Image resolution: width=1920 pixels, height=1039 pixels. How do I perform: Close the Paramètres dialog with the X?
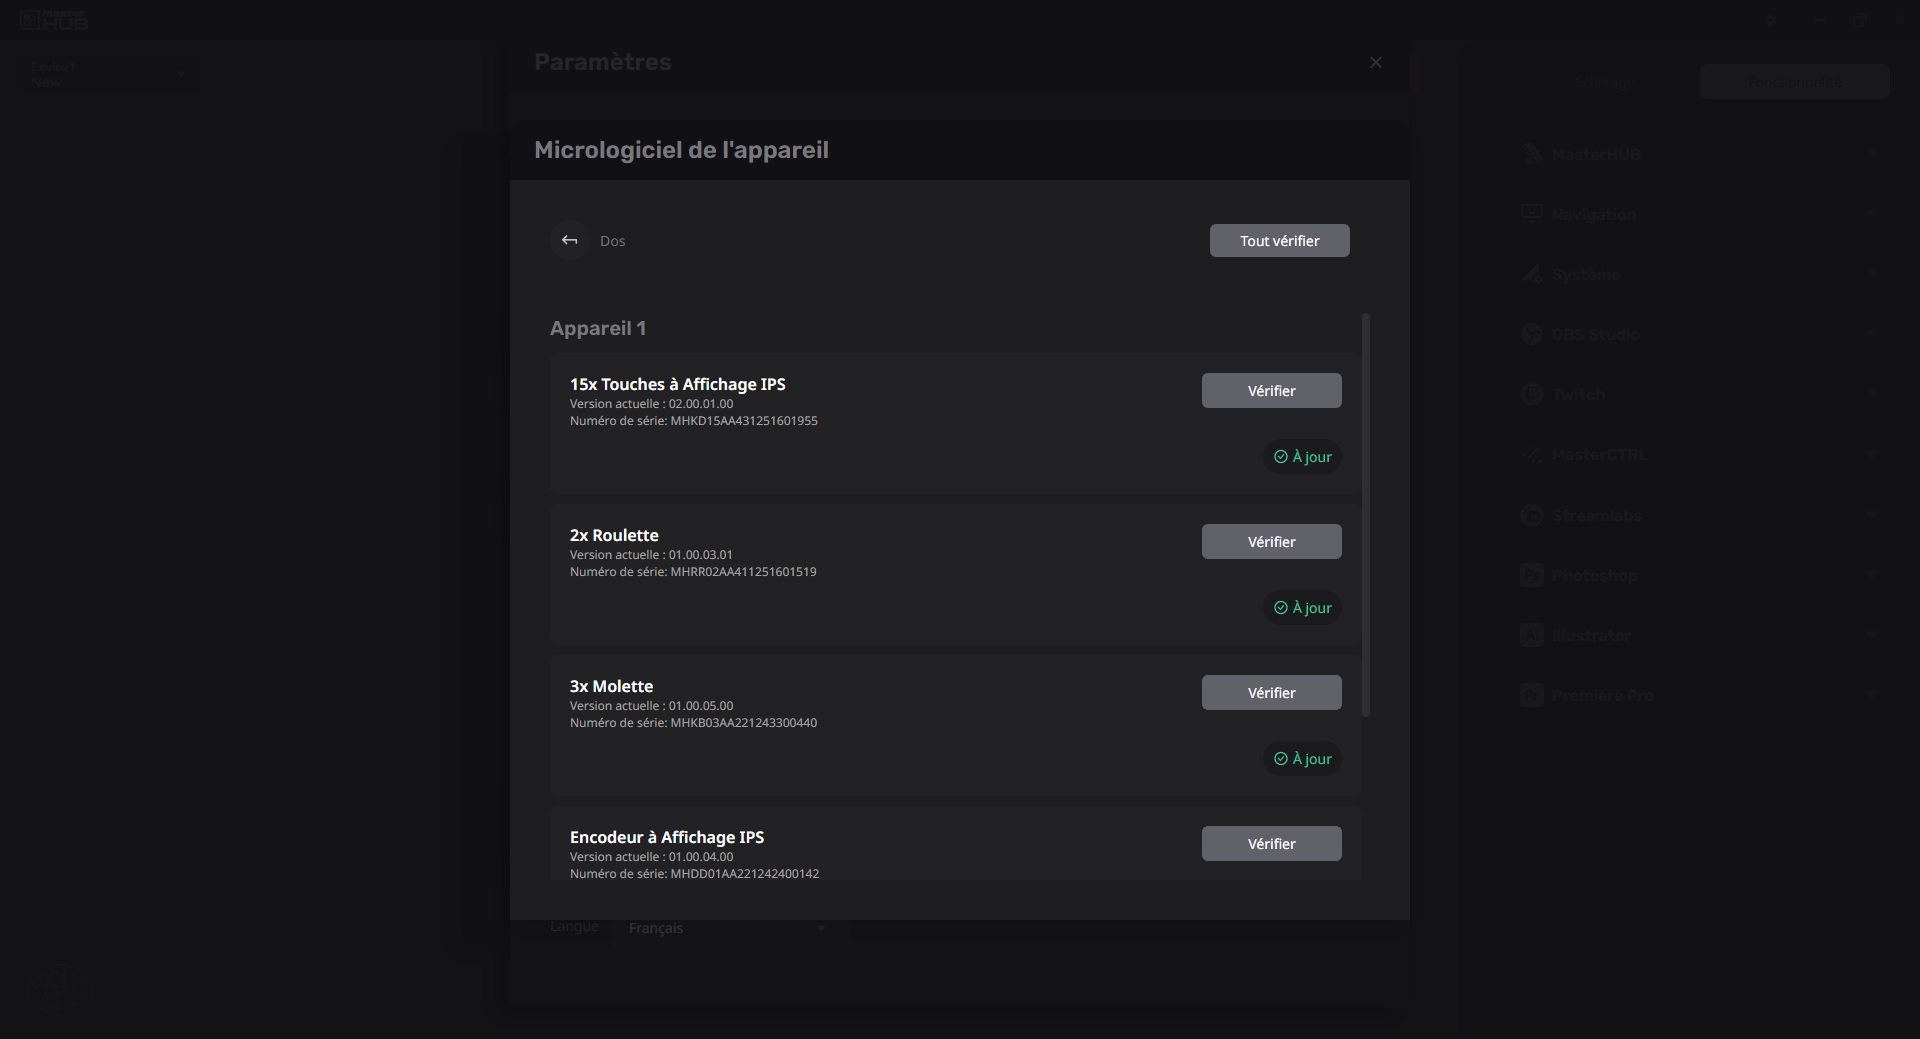point(1375,63)
